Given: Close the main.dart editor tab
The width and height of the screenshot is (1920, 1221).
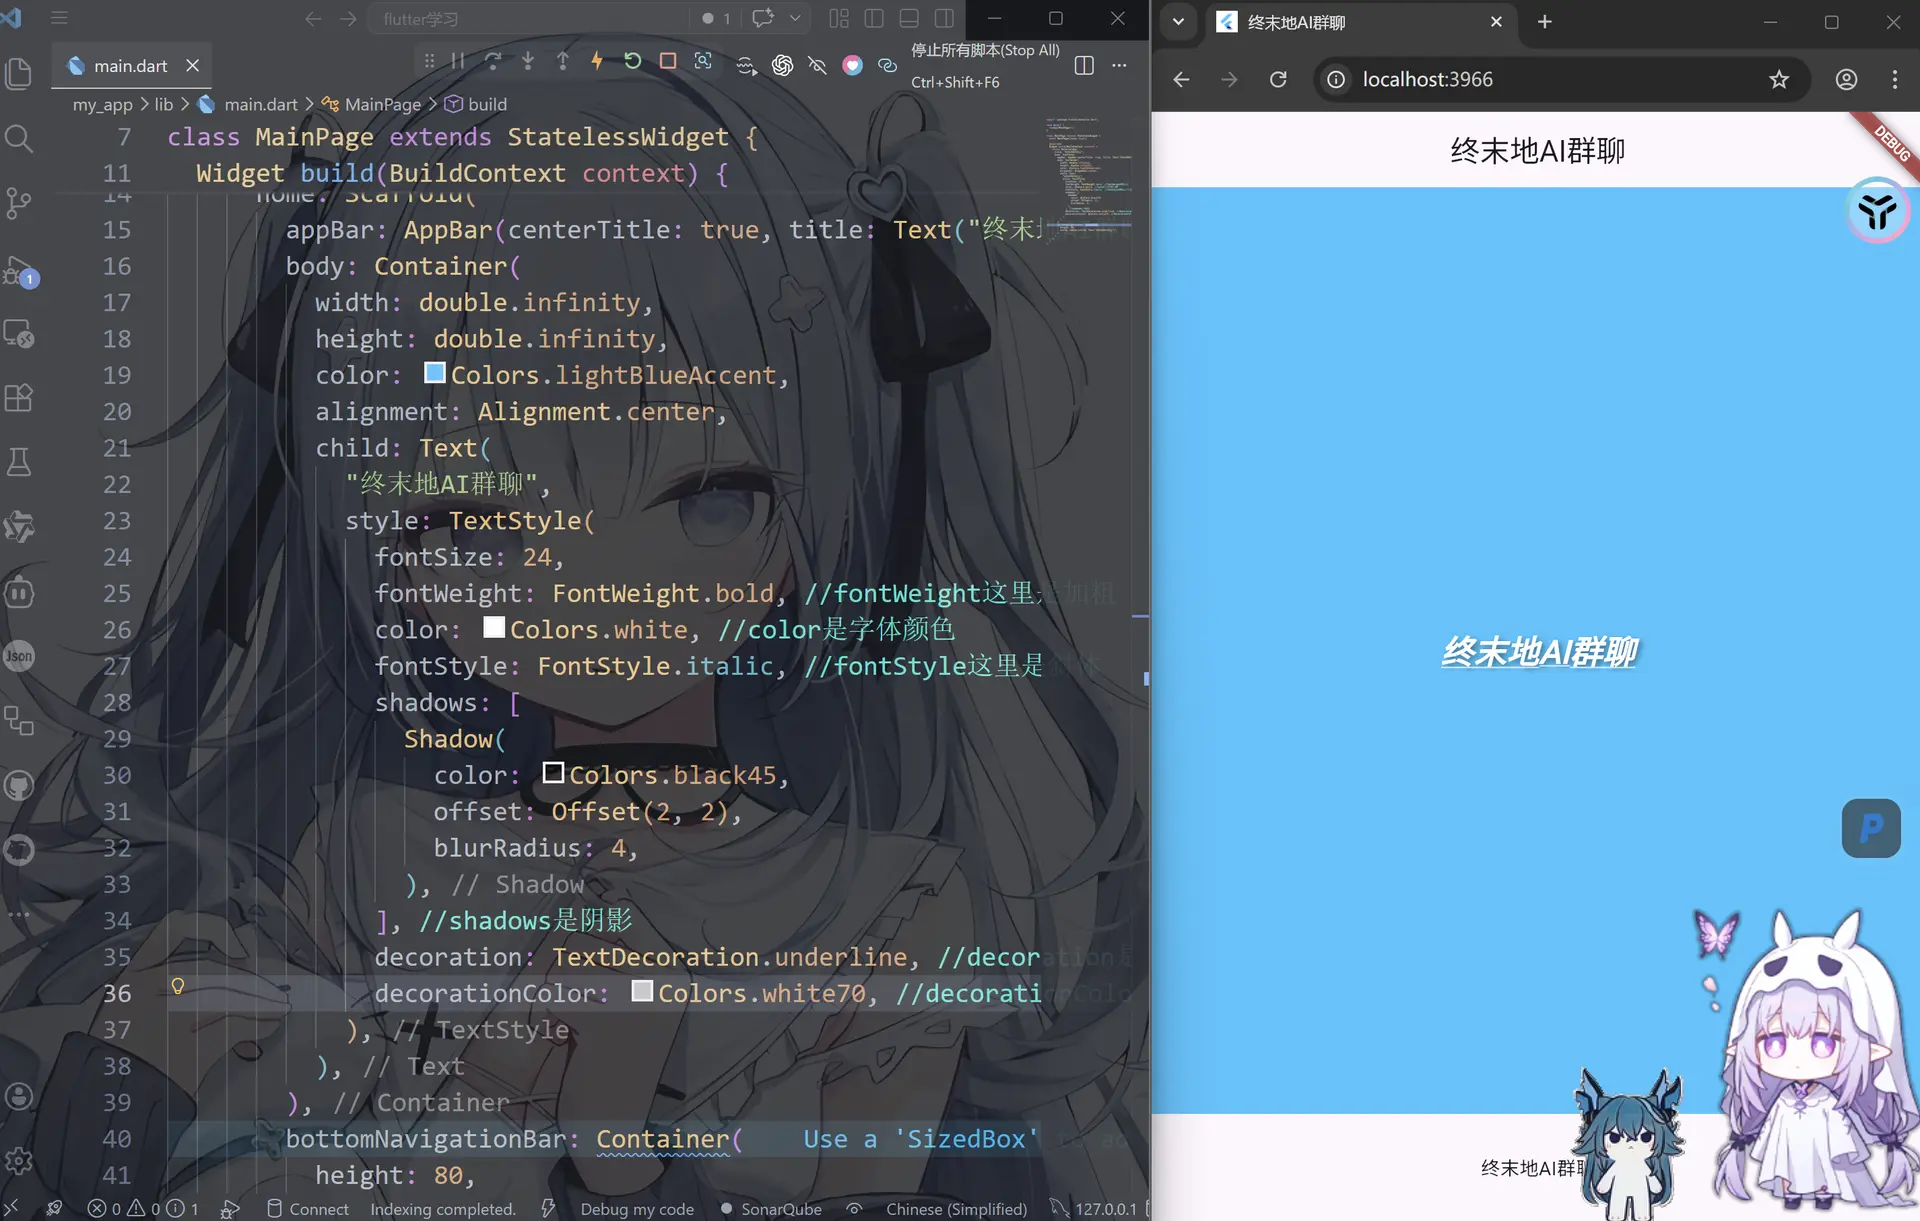Looking at the screenshot, I should [x=193, y=65].
